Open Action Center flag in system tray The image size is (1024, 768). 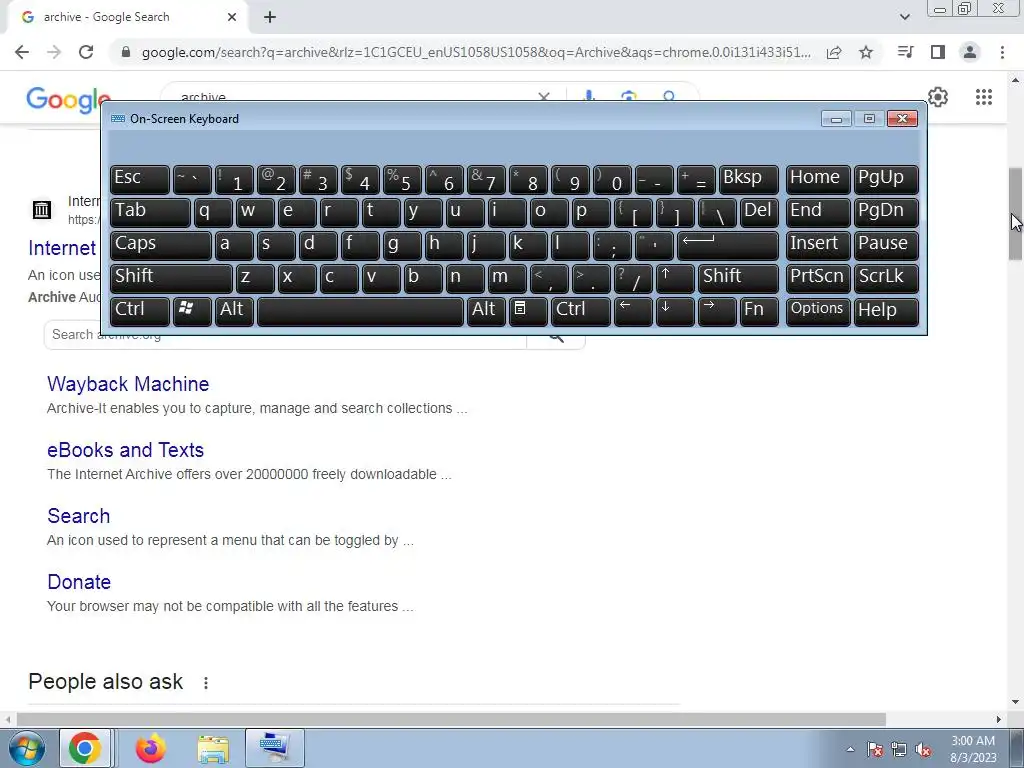pos(875,750)
